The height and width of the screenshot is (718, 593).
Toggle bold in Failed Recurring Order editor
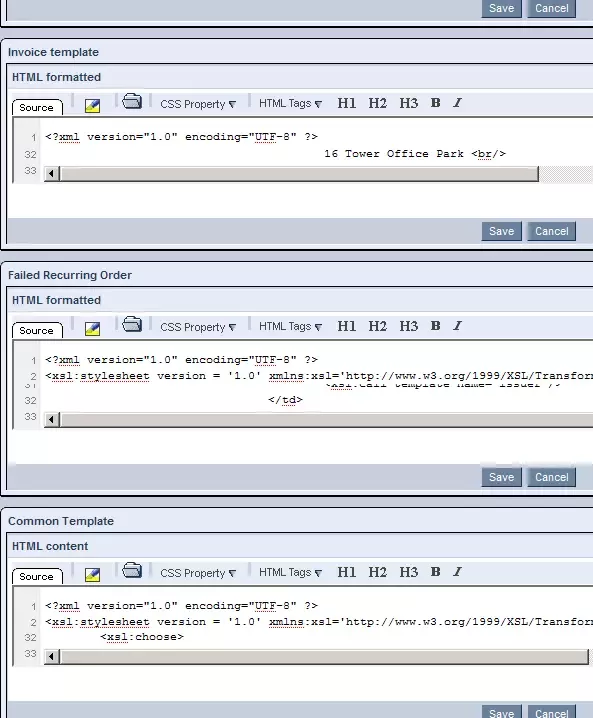435,326
